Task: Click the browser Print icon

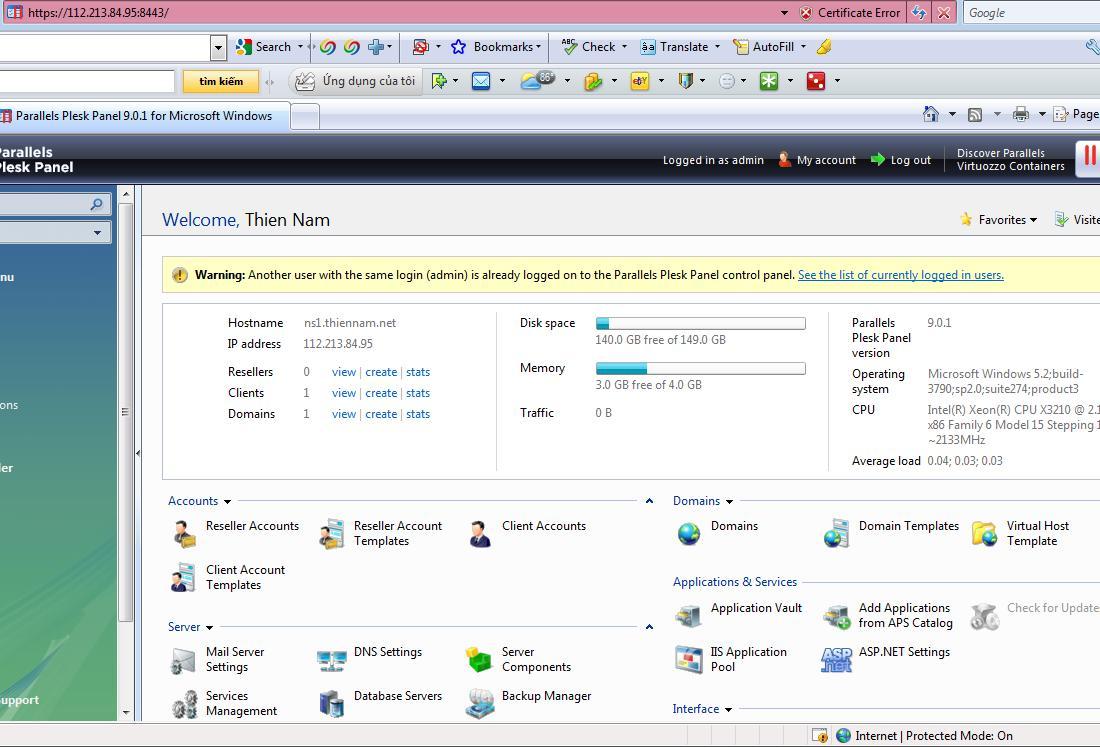Action: click(x=1021, y=114)
